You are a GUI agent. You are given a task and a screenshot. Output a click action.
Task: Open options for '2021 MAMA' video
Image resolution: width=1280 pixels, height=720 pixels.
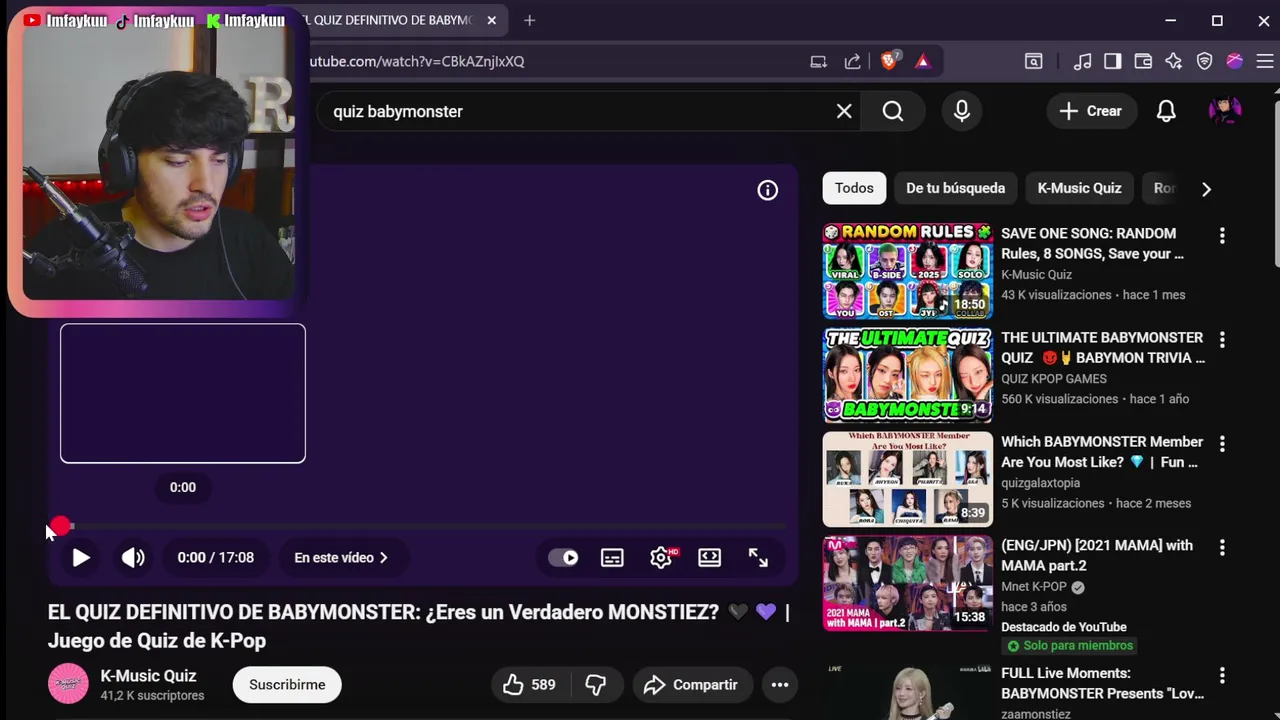click(1222, 548)
